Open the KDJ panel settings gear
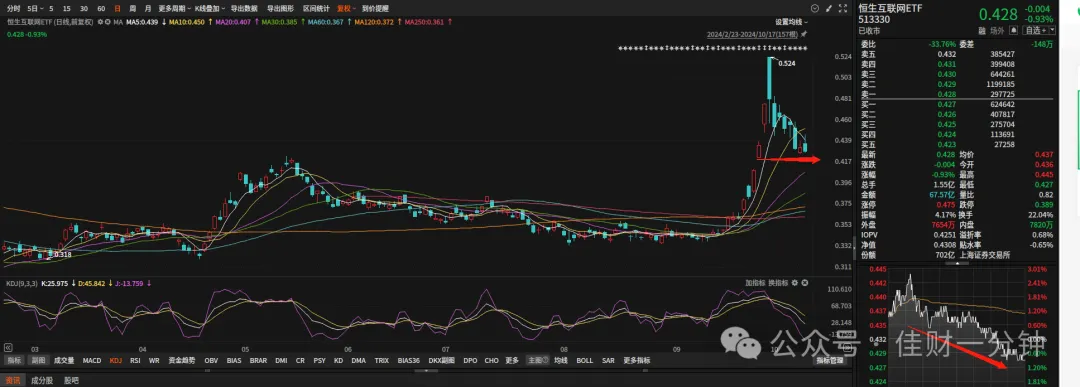 coord(795,283)
